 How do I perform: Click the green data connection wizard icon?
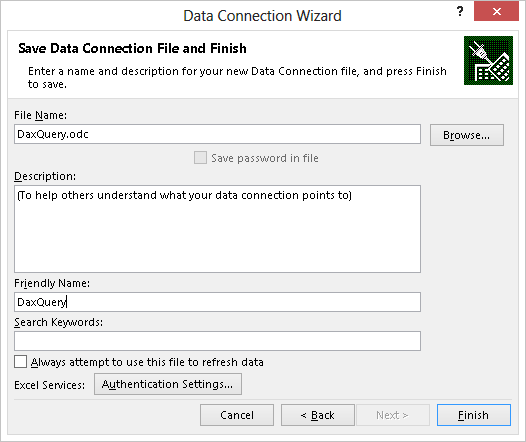pos(488,60)
